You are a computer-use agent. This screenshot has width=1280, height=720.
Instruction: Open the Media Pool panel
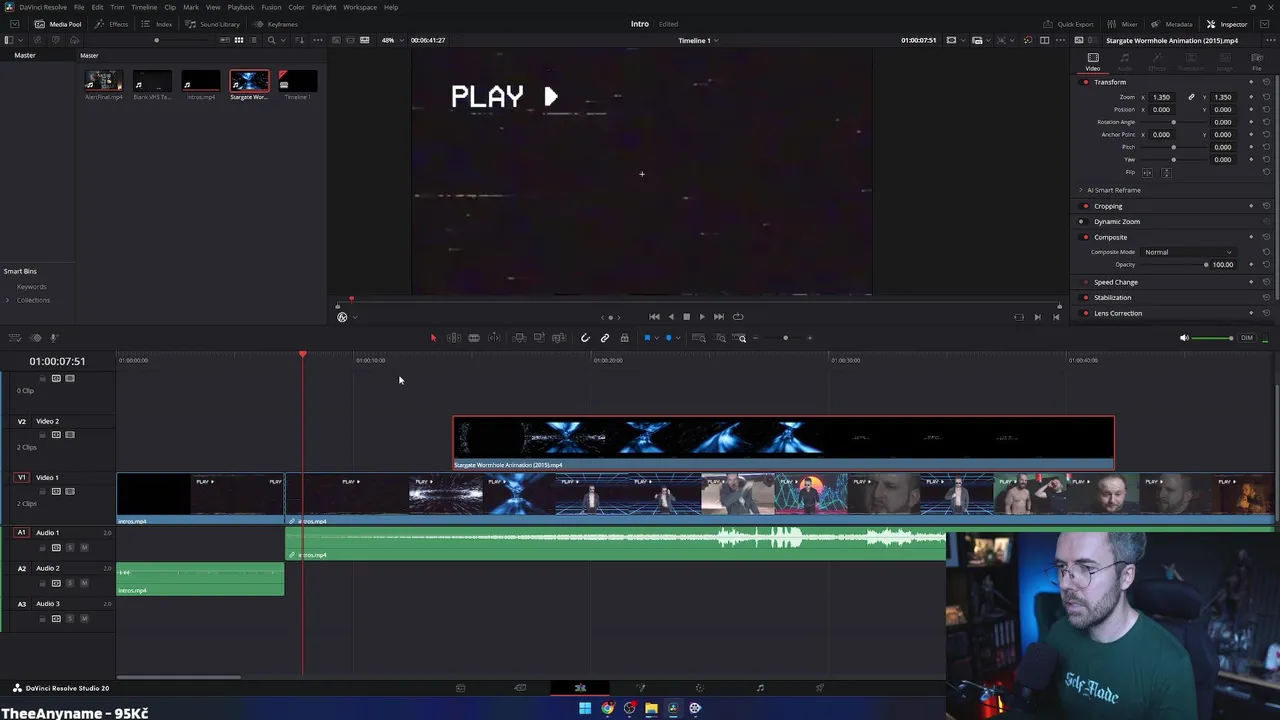pos(58,24)
